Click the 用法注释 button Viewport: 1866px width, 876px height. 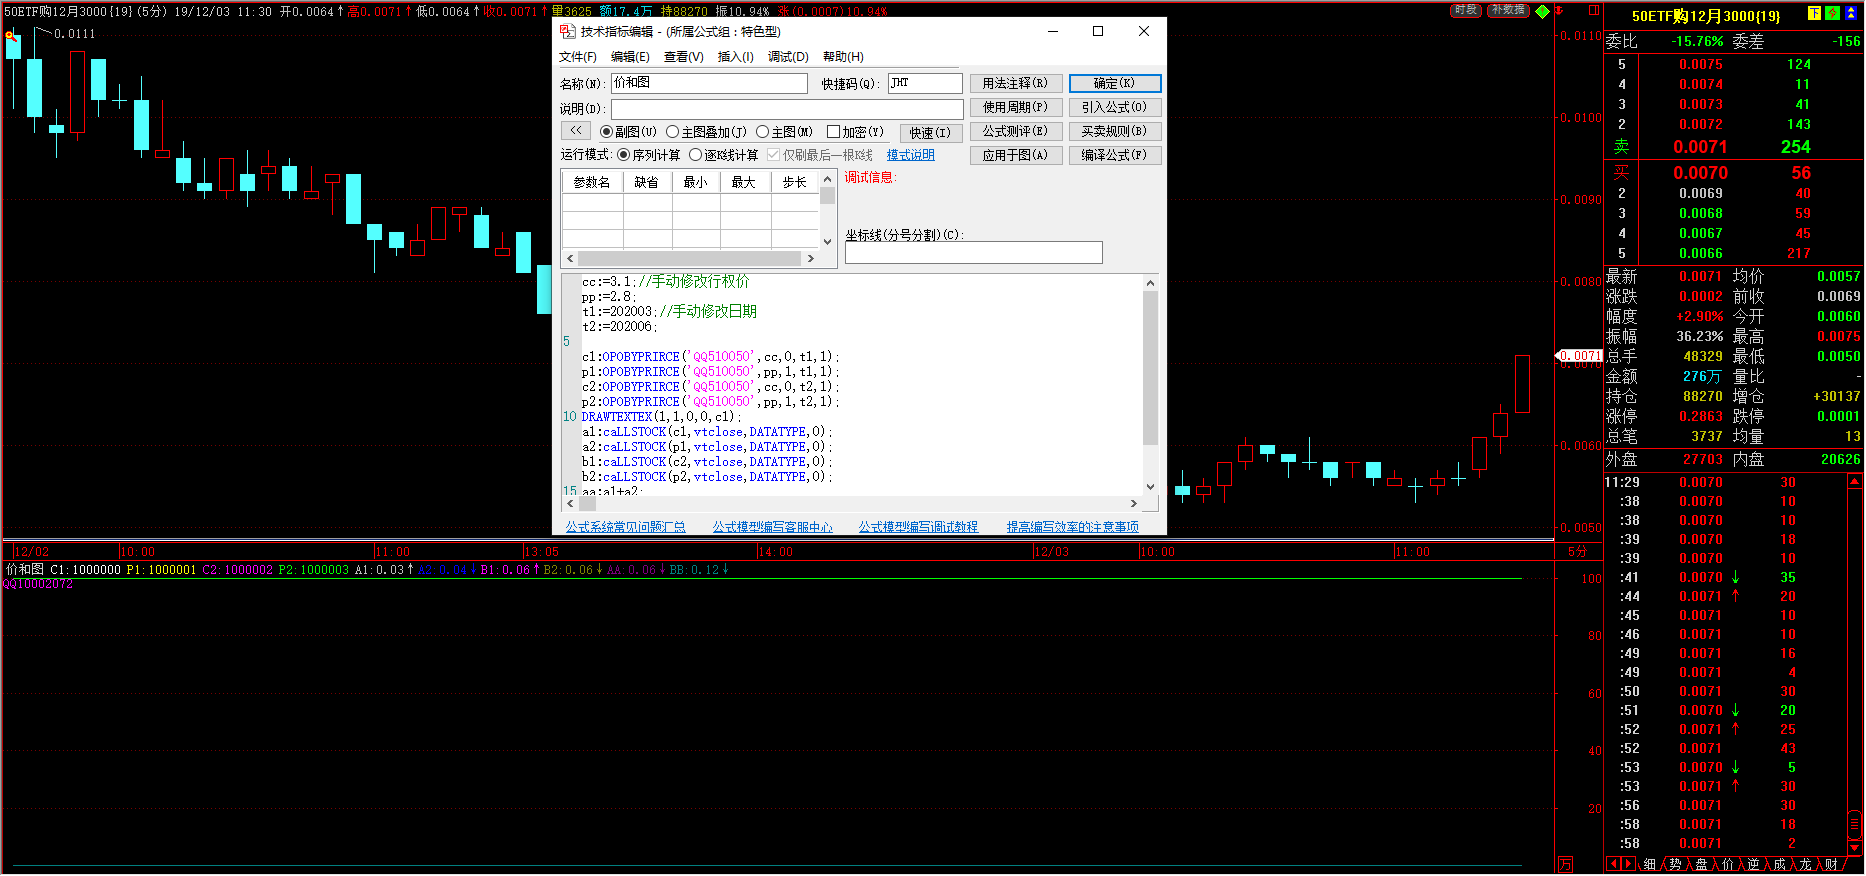tap(1016, 83)
